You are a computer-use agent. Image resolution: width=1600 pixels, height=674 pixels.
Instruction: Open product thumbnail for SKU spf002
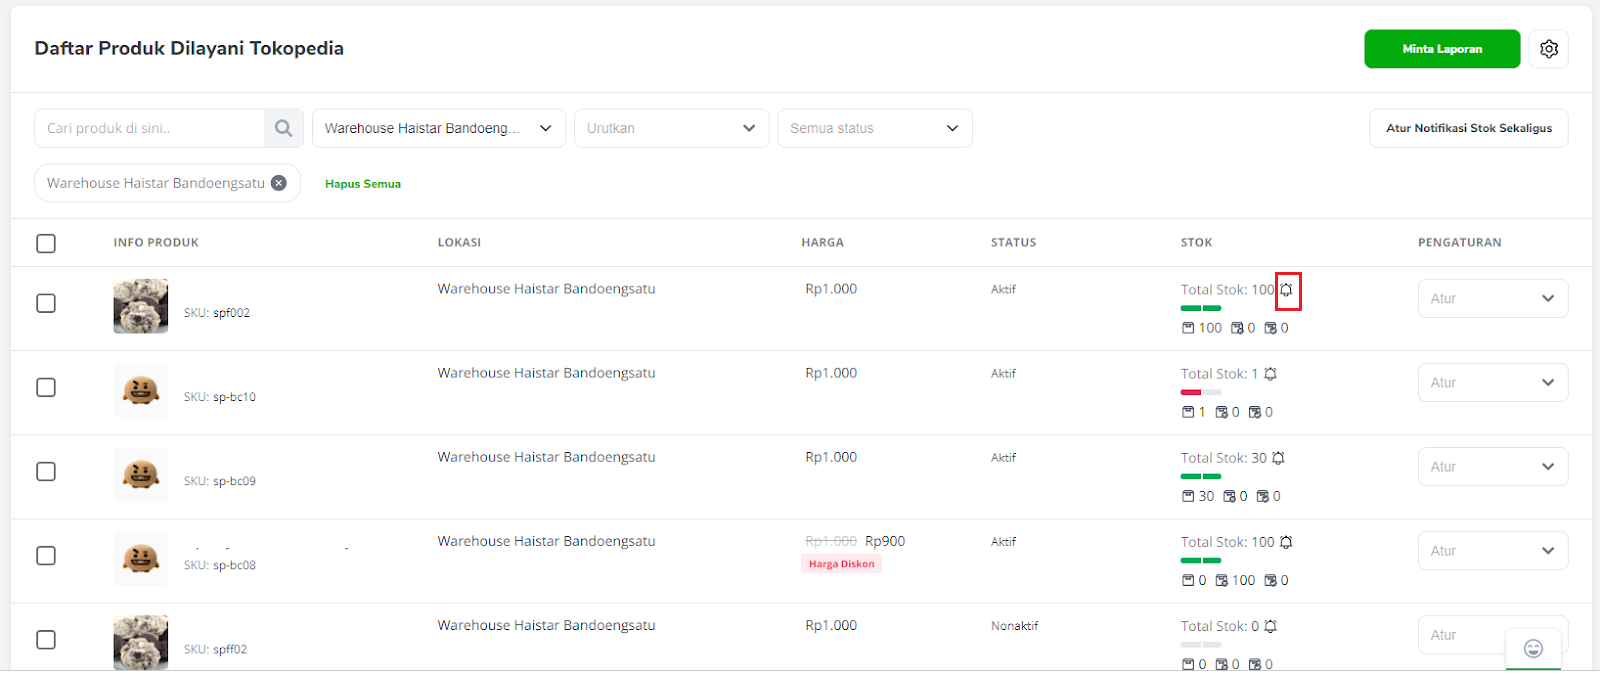[141, 306]
